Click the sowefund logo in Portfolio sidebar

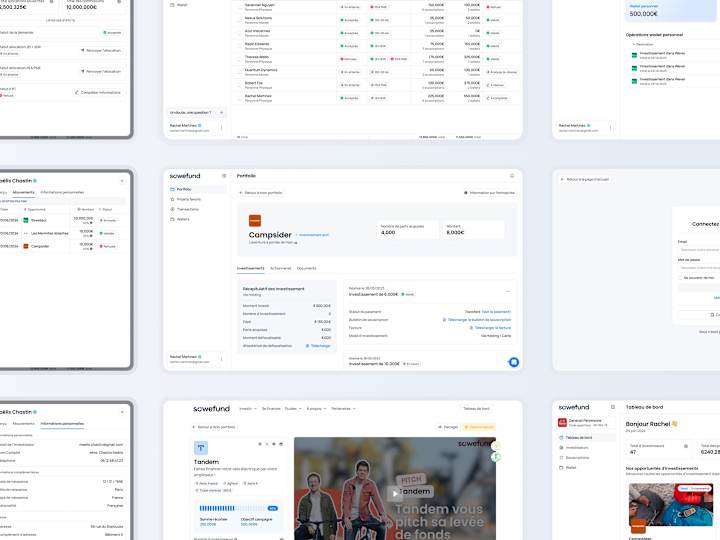pyautogui.click(x=185, y=176)
